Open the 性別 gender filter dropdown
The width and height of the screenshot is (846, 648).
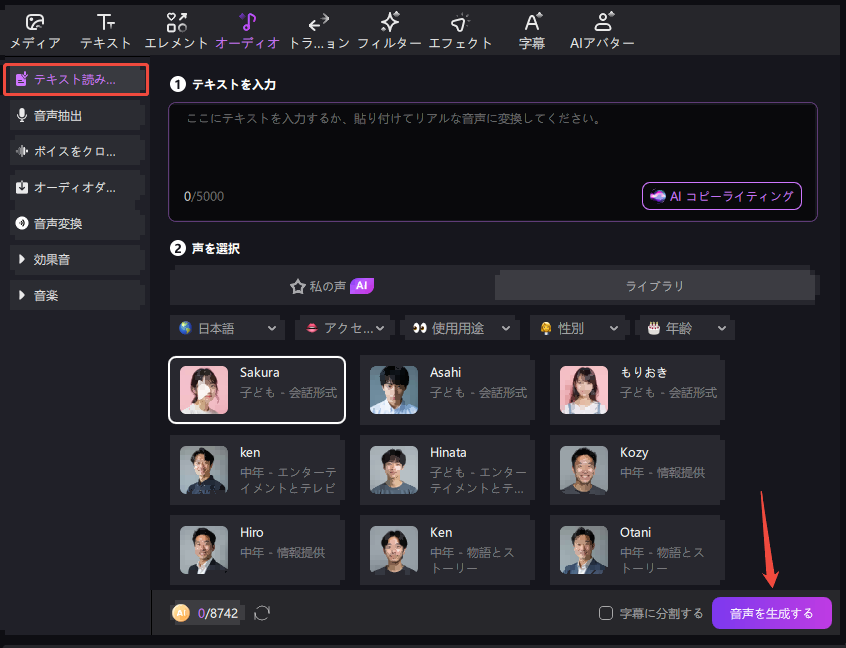tap(578, 328)
